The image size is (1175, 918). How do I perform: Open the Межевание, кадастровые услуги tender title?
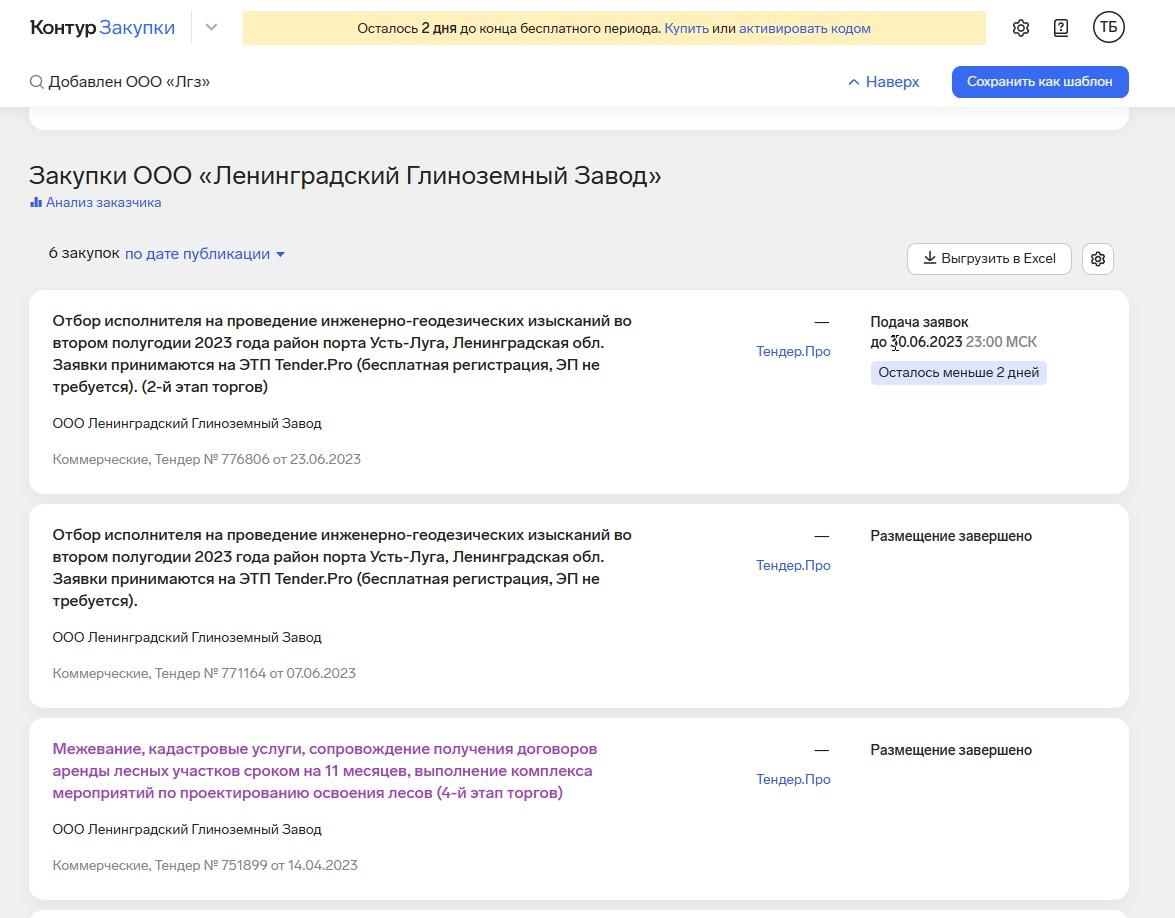click(324, 771)
